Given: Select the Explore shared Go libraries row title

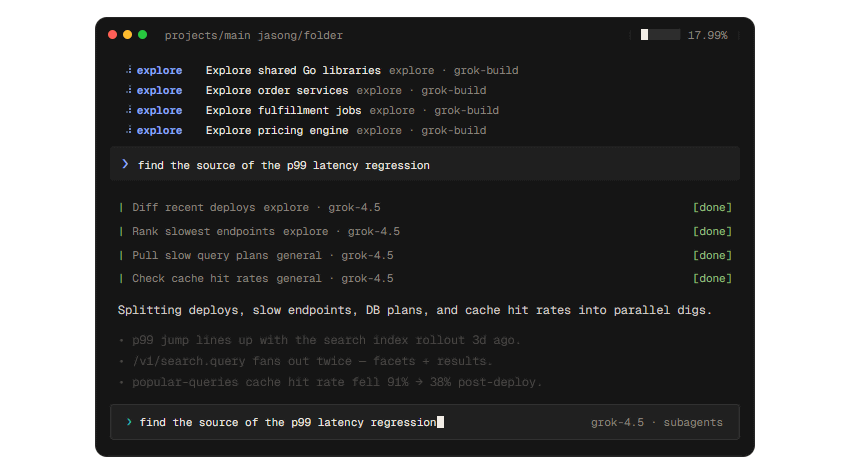Looking at the screenshot, I should tap(293, 70).
